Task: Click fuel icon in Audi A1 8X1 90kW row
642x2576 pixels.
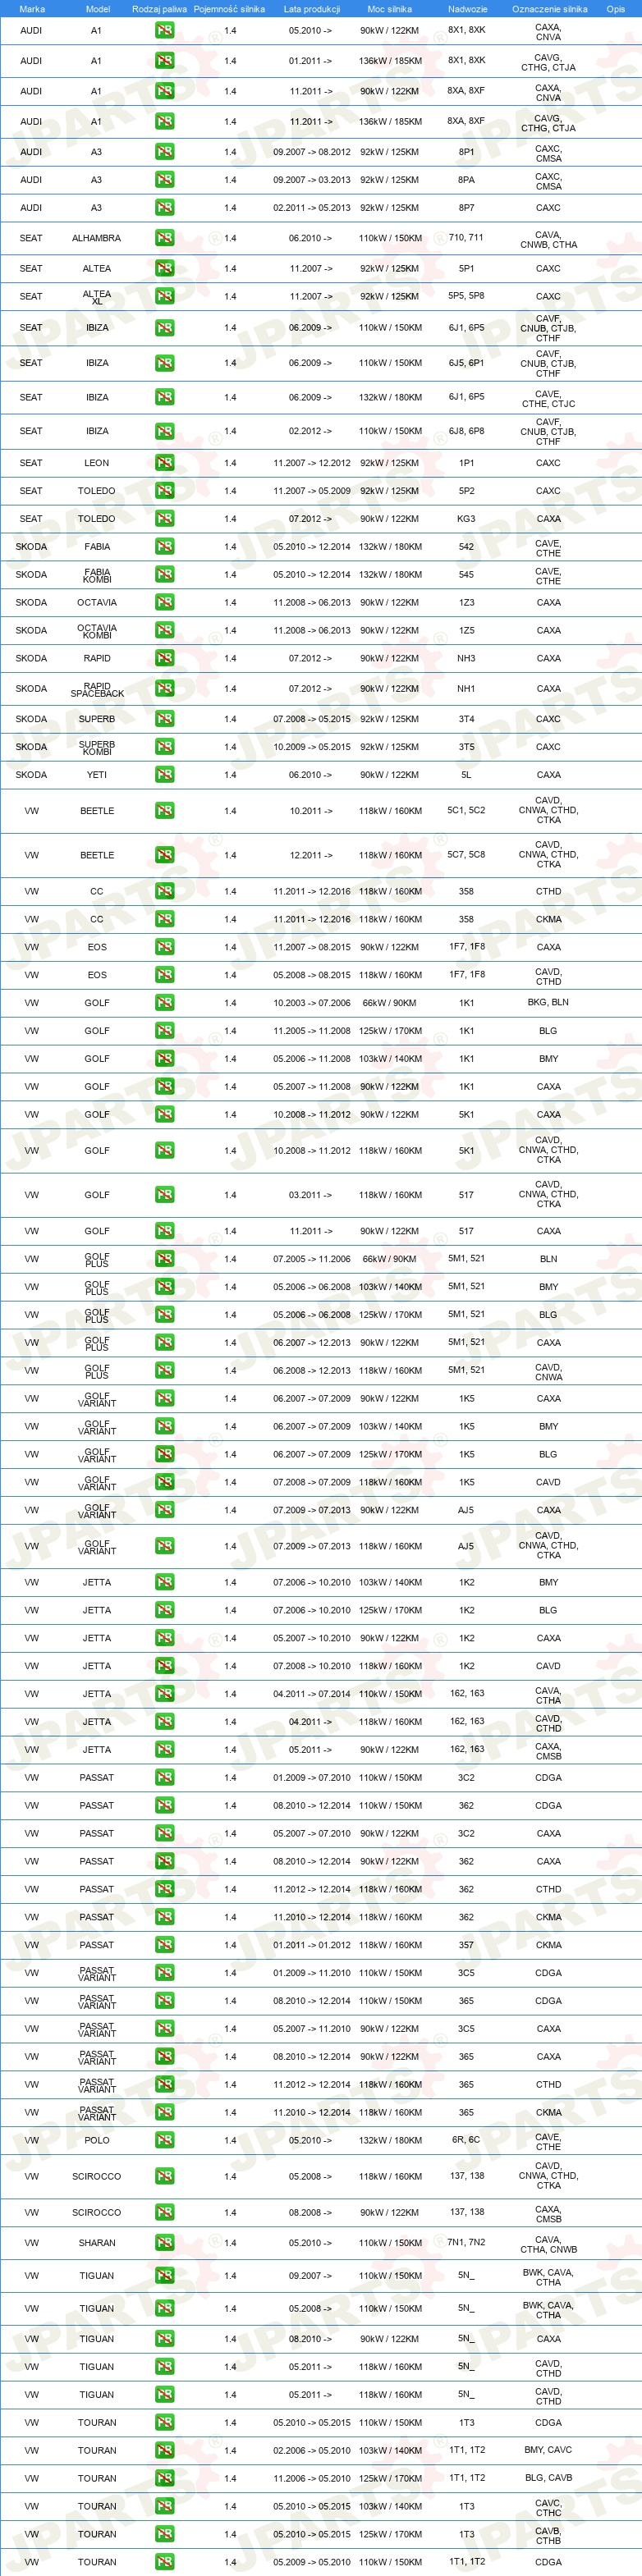Action: 164,31
